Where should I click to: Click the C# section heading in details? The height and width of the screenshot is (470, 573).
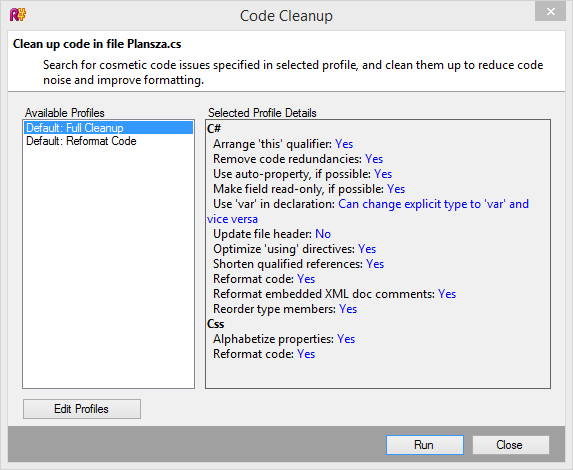(x=214, y=129)
